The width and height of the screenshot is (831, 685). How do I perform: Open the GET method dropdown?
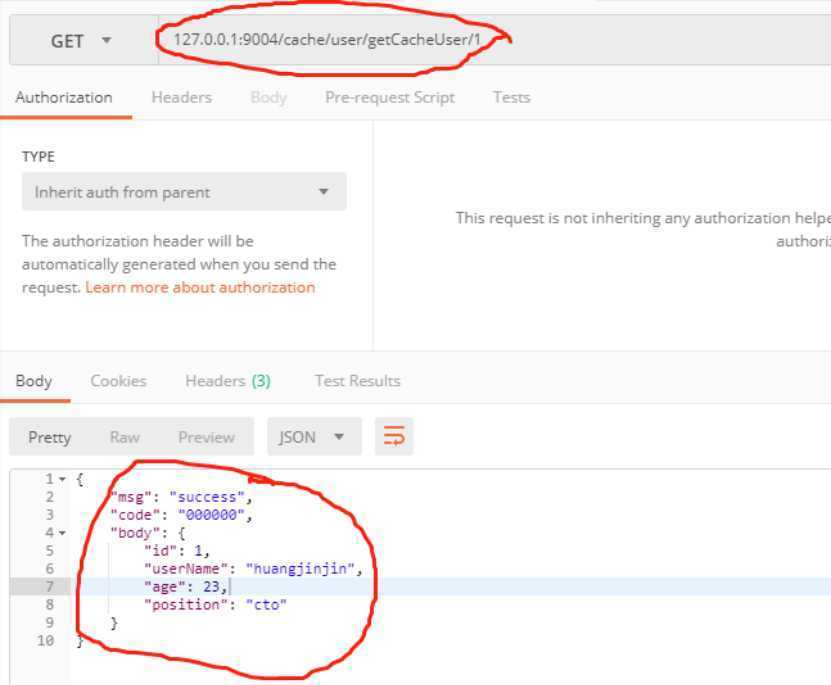[x=82, y=40]
